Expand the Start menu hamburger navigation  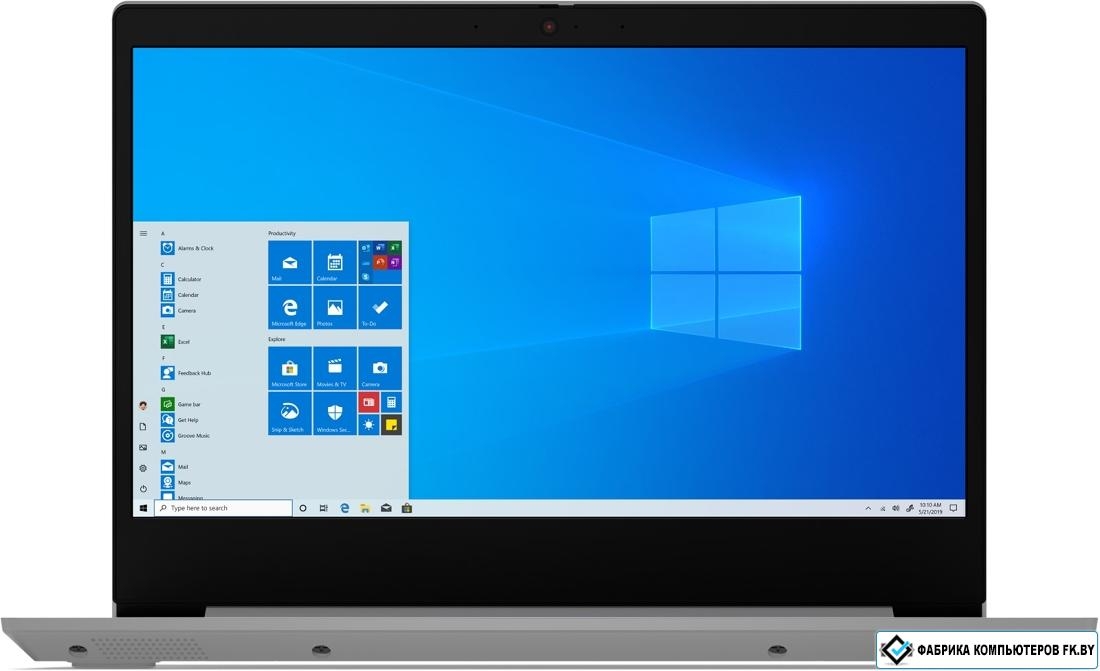pyautogui.click(x=143, y=234)
